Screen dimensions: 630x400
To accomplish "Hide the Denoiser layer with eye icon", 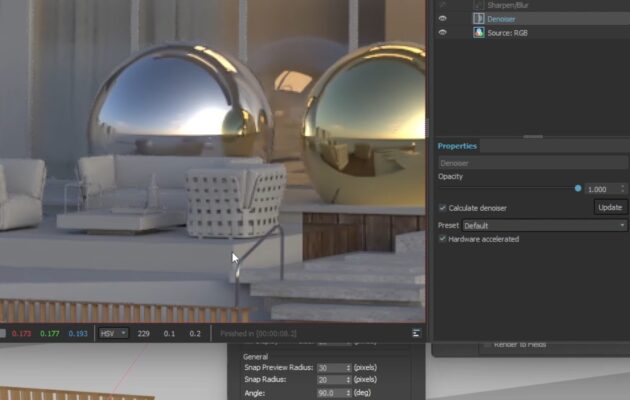I will [x=444, y=19].
